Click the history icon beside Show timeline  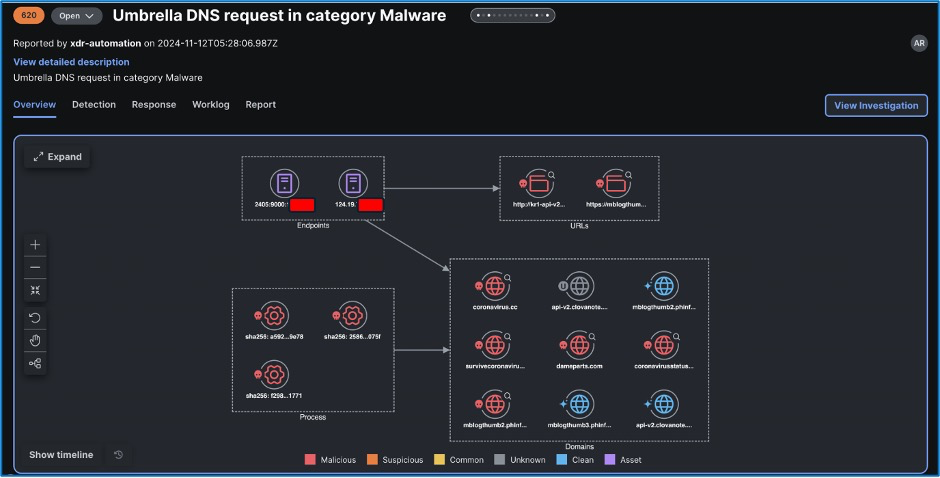[x=118, y=455]
